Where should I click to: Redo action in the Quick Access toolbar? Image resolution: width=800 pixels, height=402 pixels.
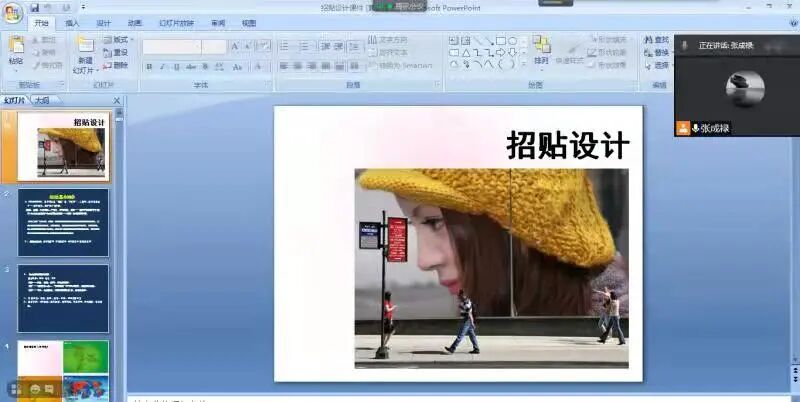tap(66, 8)
